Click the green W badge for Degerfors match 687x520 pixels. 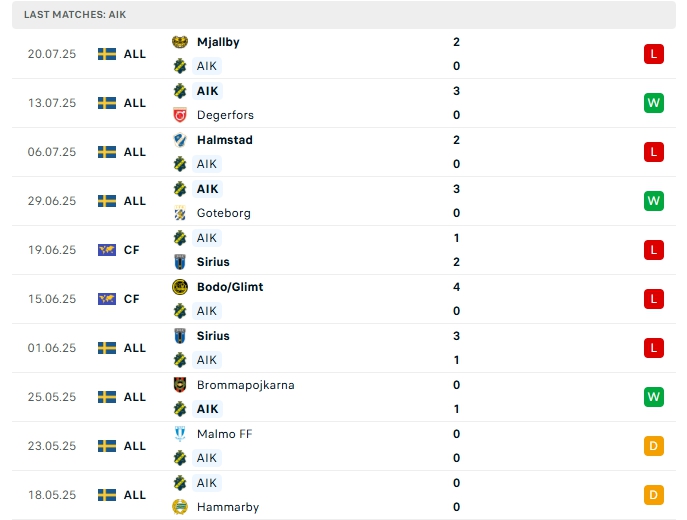click(654, 103)
